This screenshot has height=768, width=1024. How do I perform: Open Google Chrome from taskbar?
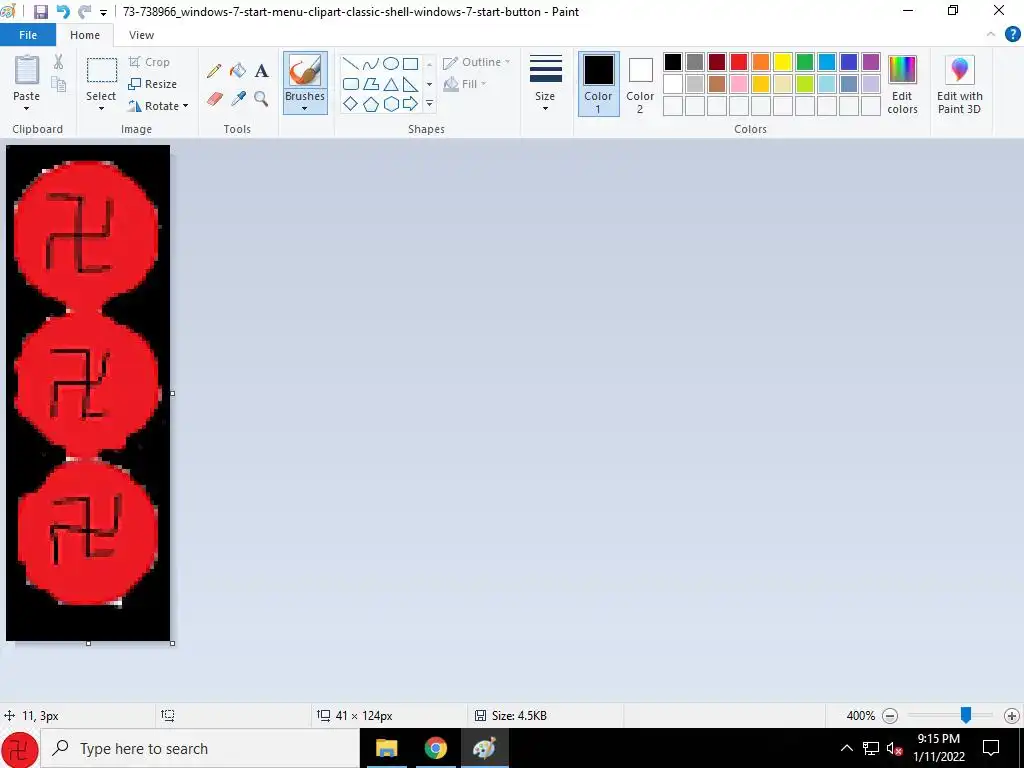(x=436, y=748)
